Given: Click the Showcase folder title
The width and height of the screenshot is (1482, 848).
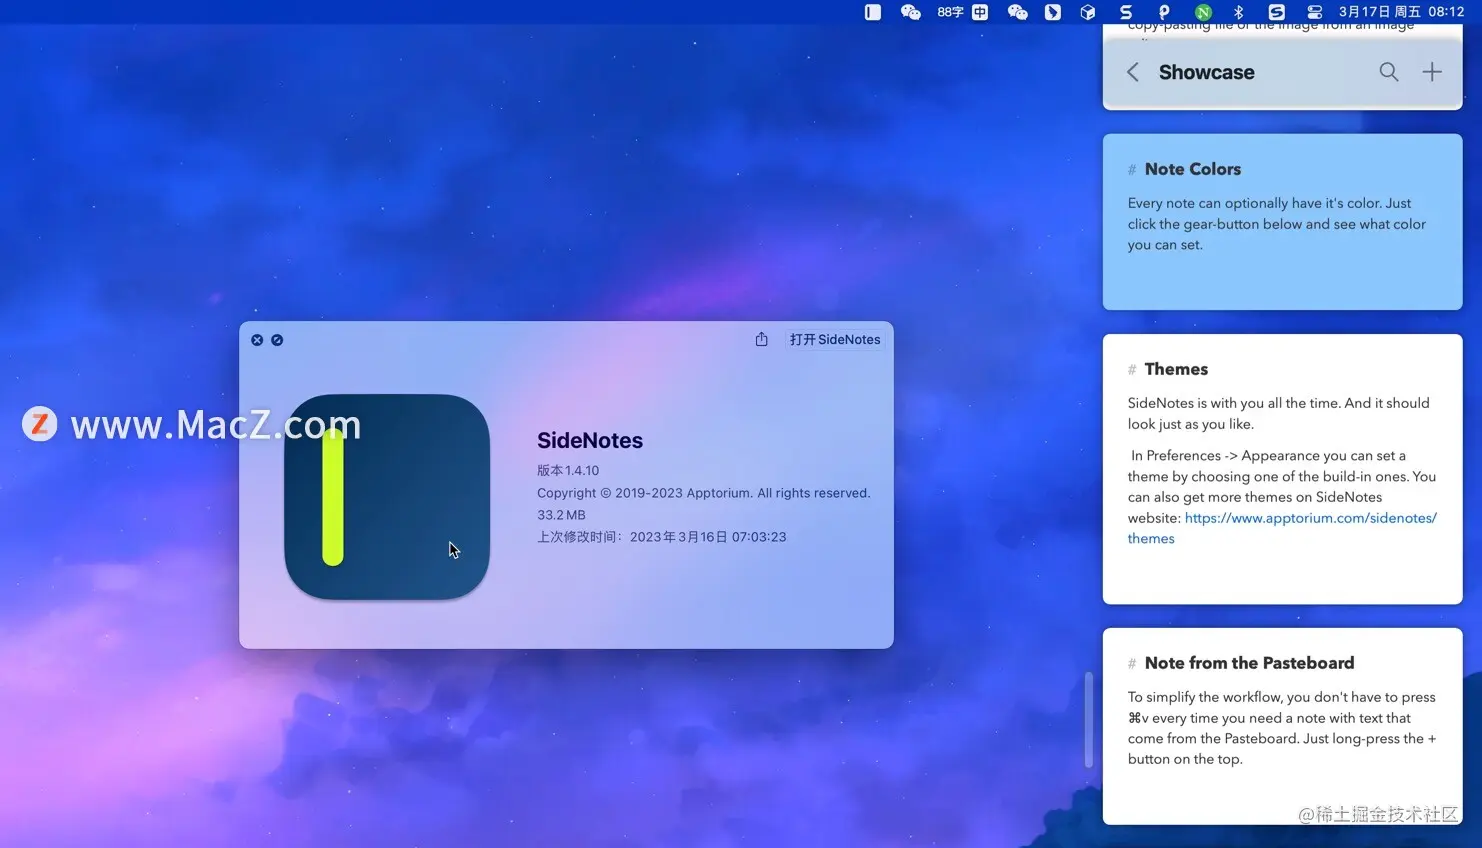Looking at the screenshot, I should [x=1206, y=72].
